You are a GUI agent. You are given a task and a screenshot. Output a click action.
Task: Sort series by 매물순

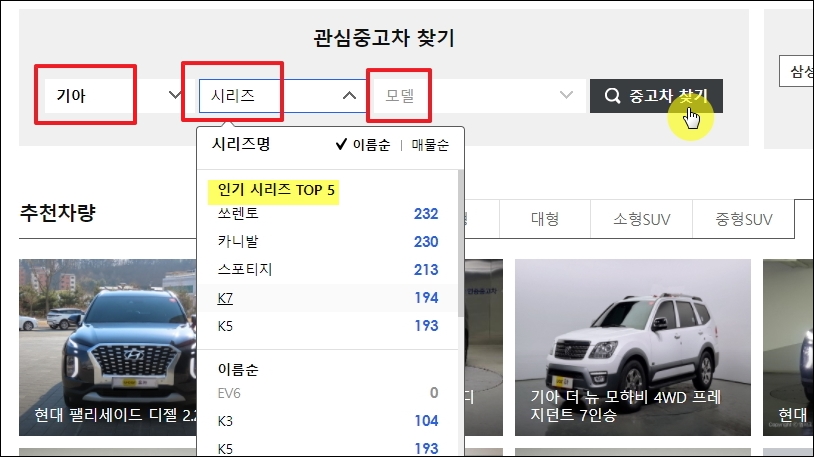pyautogui.click(x=430, y=144)
